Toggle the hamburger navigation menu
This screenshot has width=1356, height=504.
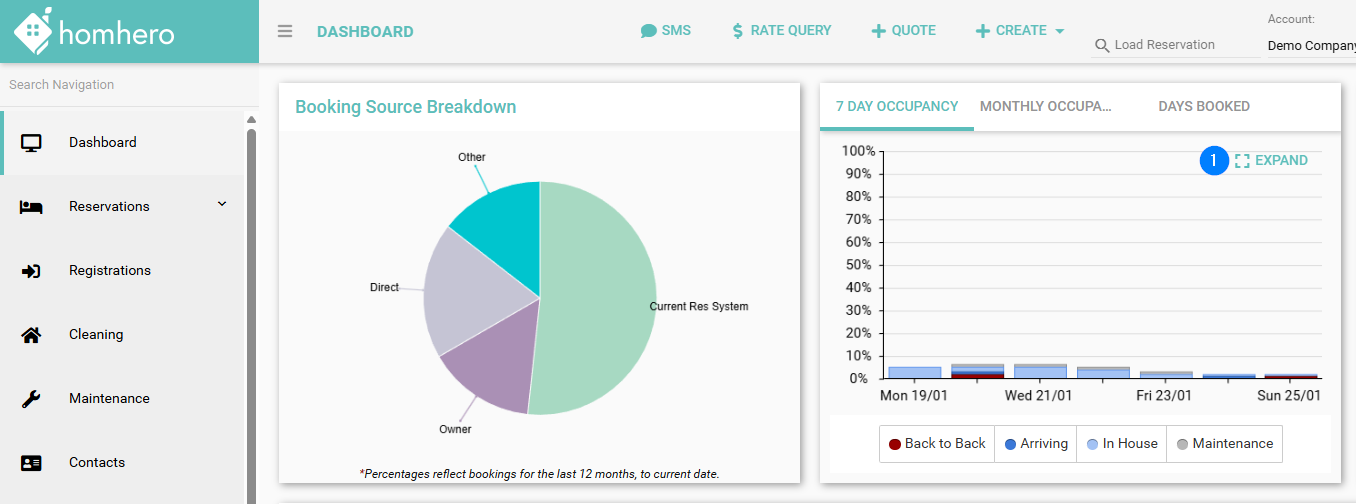click(x=285, y=31)
